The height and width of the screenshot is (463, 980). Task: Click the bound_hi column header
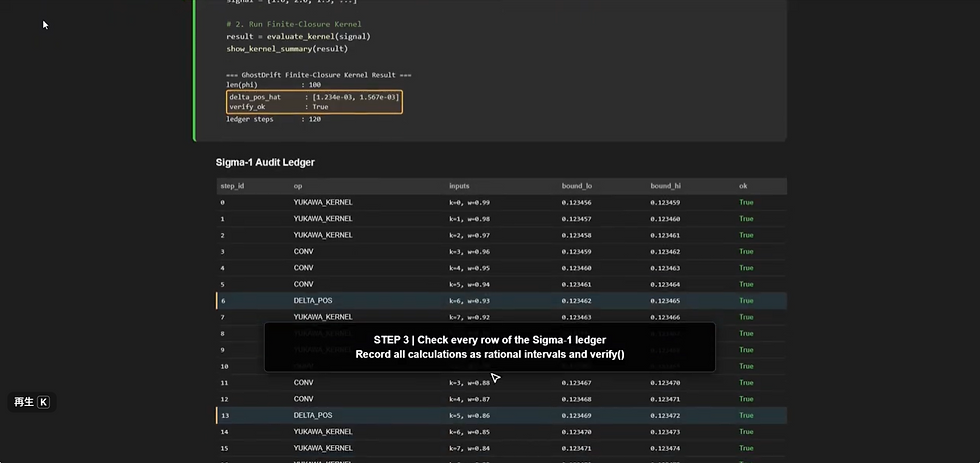[665, 186]
